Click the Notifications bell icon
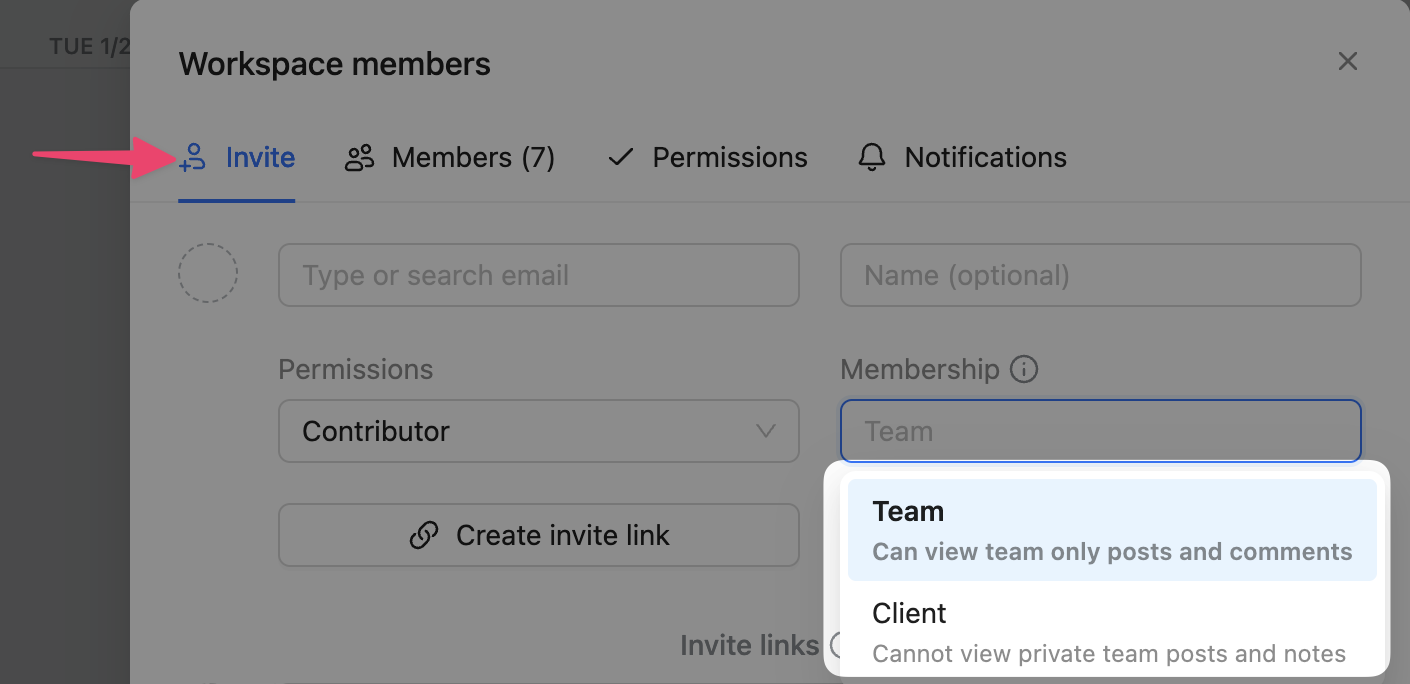Image resolution: width=1410 pixels, height=684 pixels. point(872,158)
